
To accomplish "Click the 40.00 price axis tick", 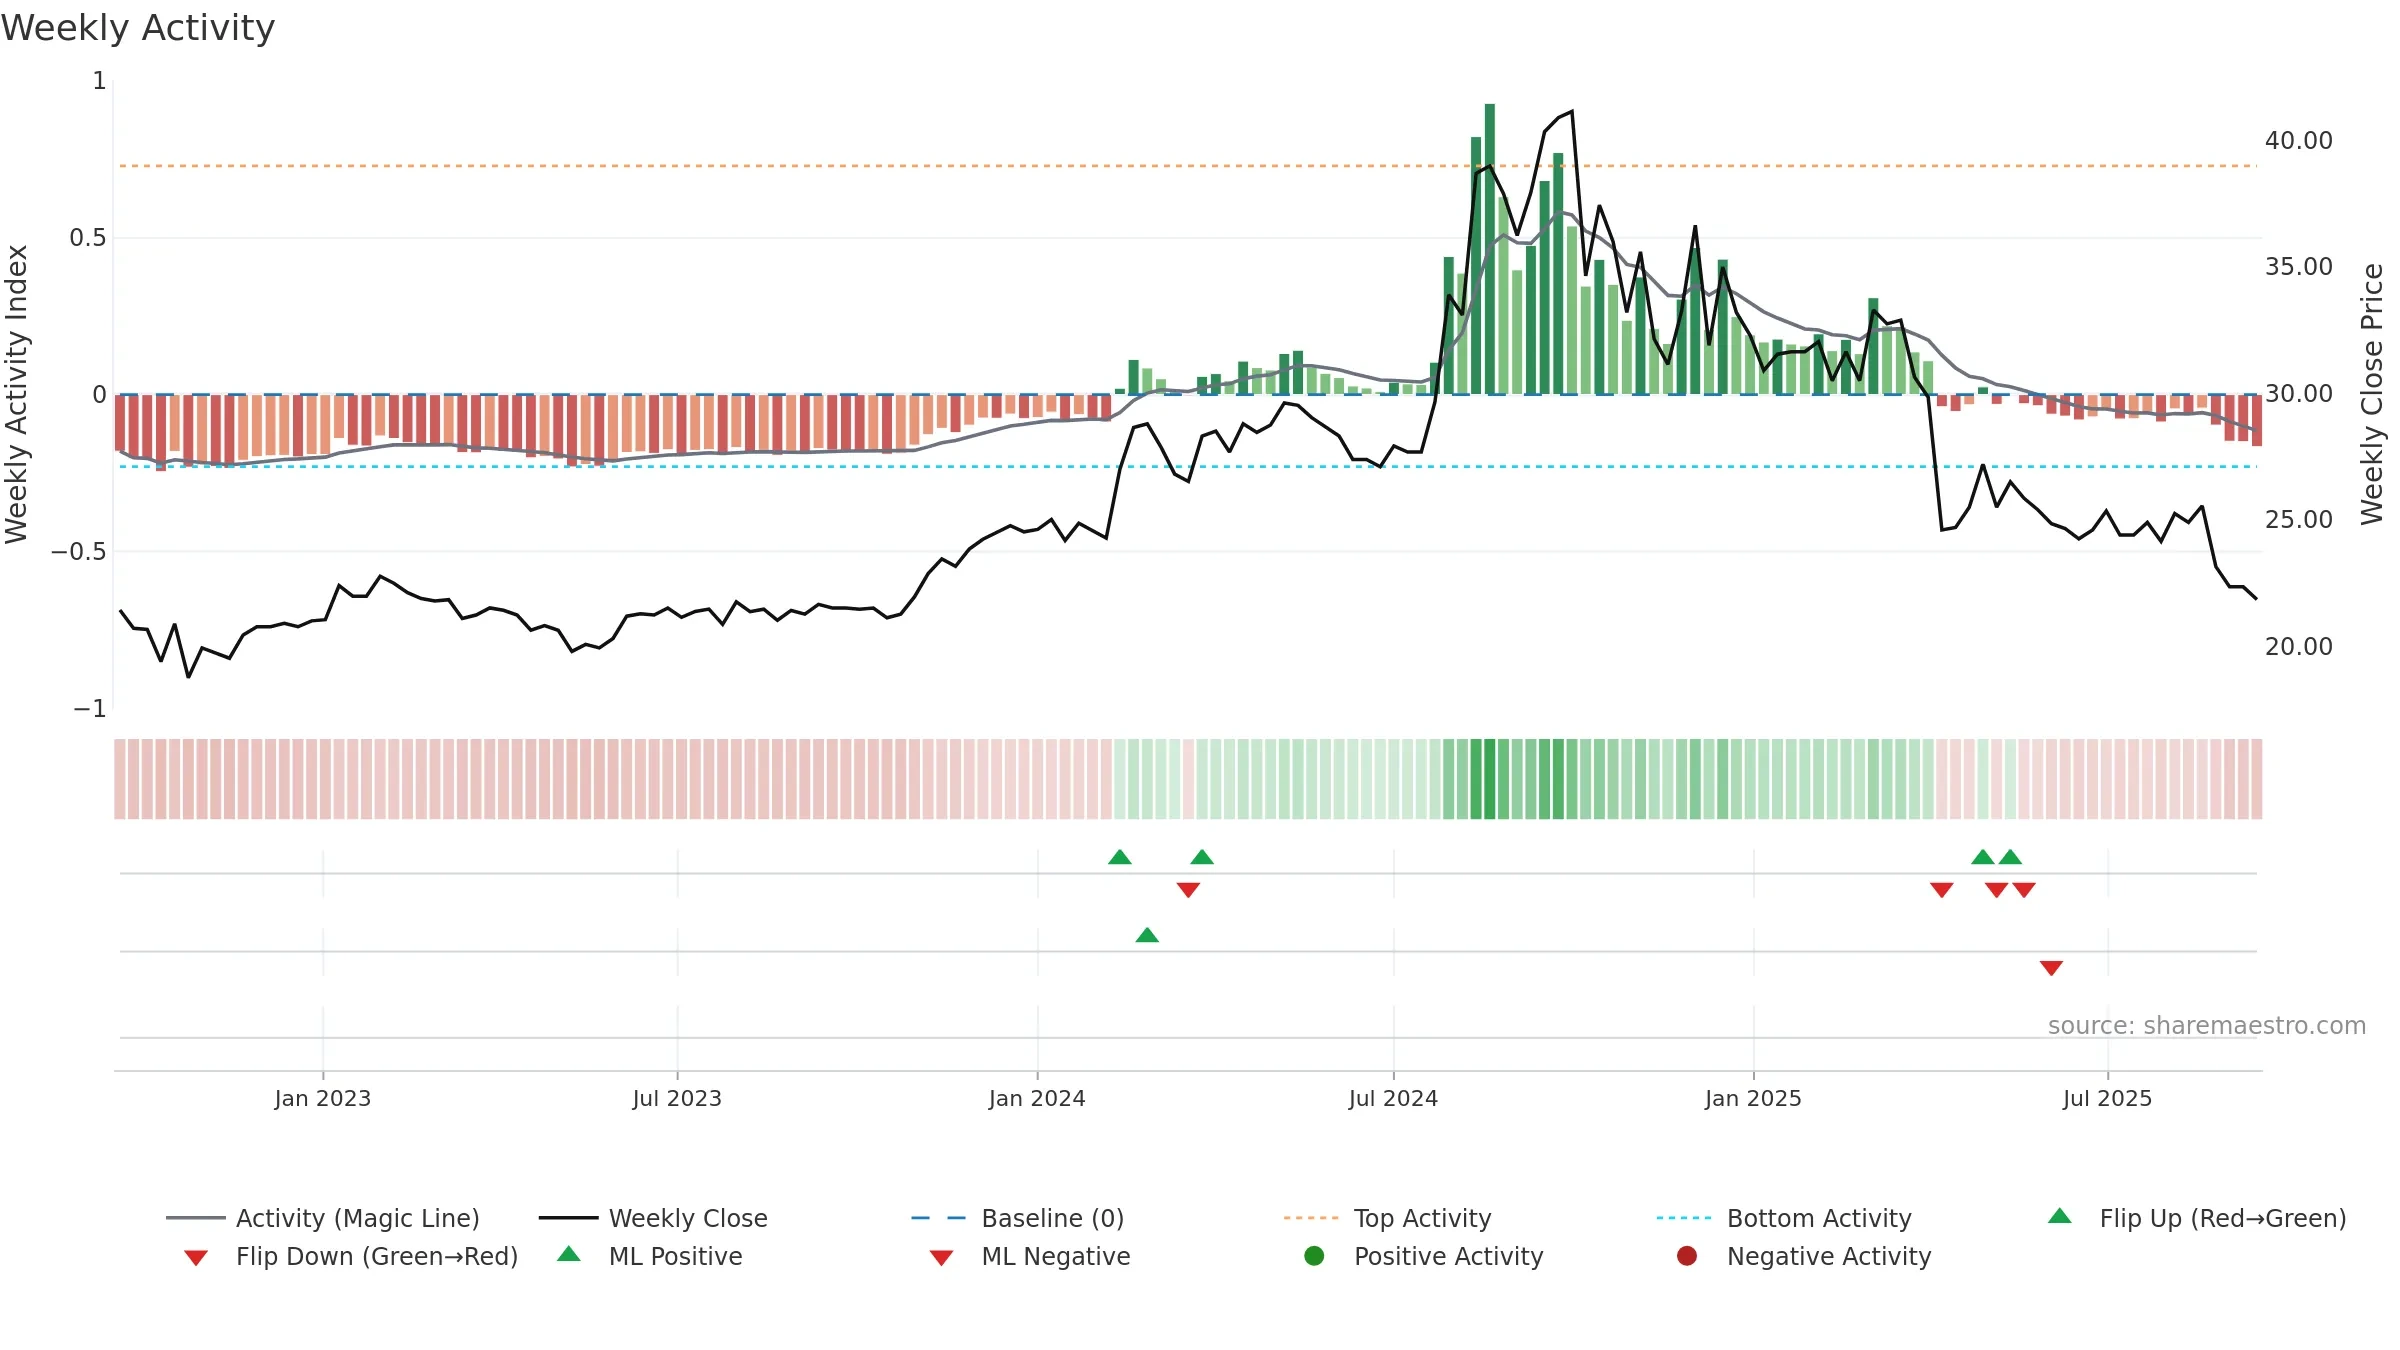I will [x=2298, y=141].
